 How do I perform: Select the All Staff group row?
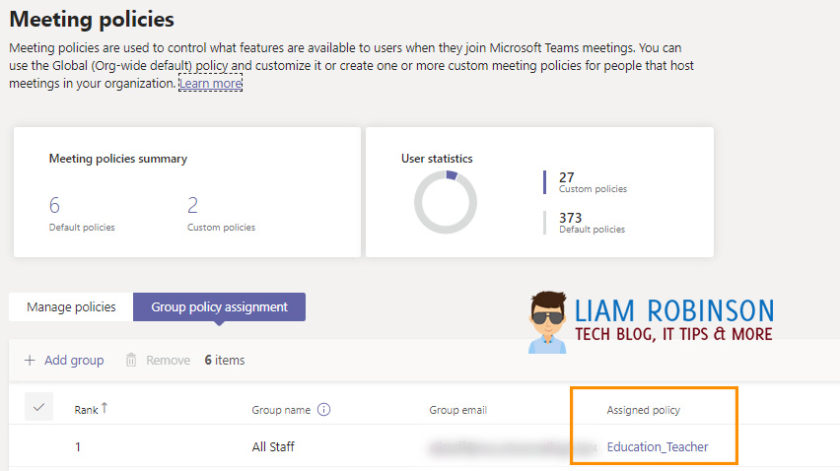tap(424, 447)
